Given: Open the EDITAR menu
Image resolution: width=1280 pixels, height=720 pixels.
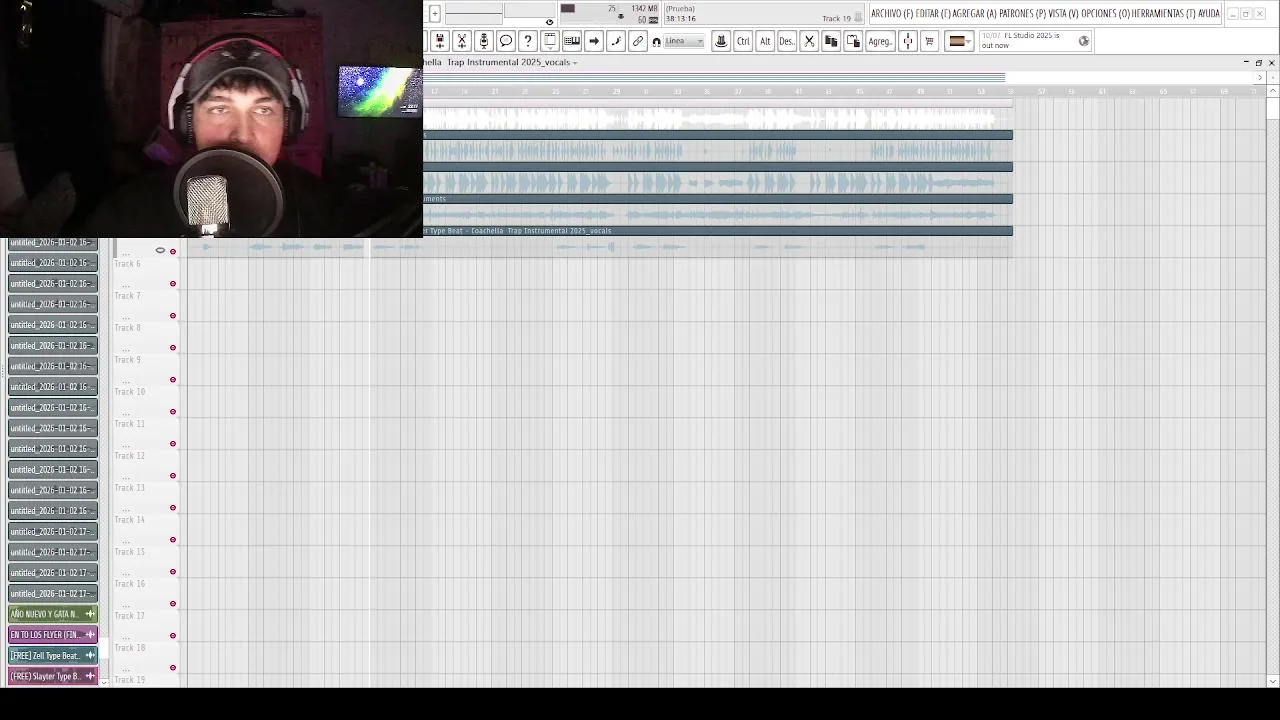Looking at the screenshot, I should coord(933,13).
